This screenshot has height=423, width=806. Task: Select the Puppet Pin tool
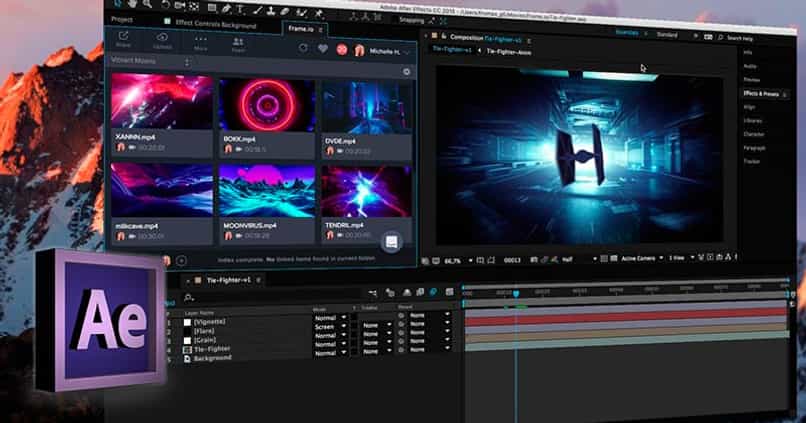[319, 13]
